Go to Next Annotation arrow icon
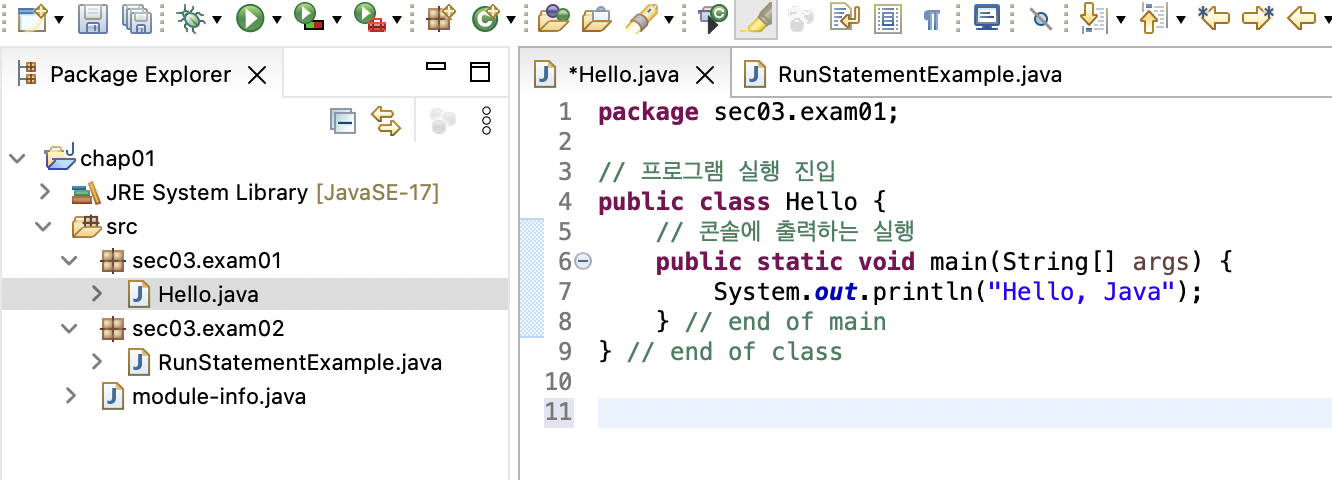Viewport: 1332px width, 480px height. pyautogui.click(x=1092, y=17)
